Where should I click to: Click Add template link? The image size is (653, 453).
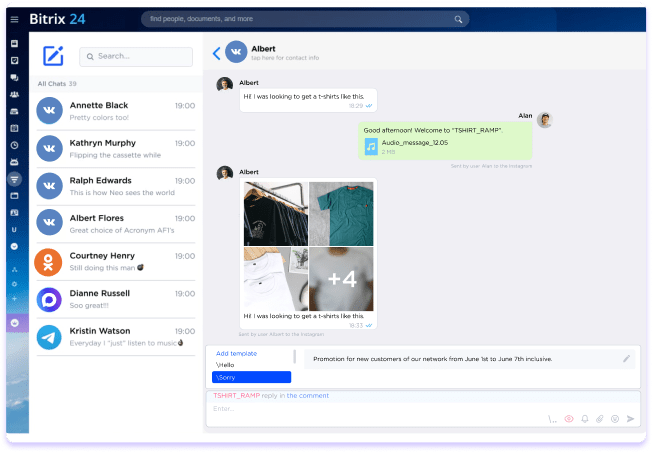236,353
